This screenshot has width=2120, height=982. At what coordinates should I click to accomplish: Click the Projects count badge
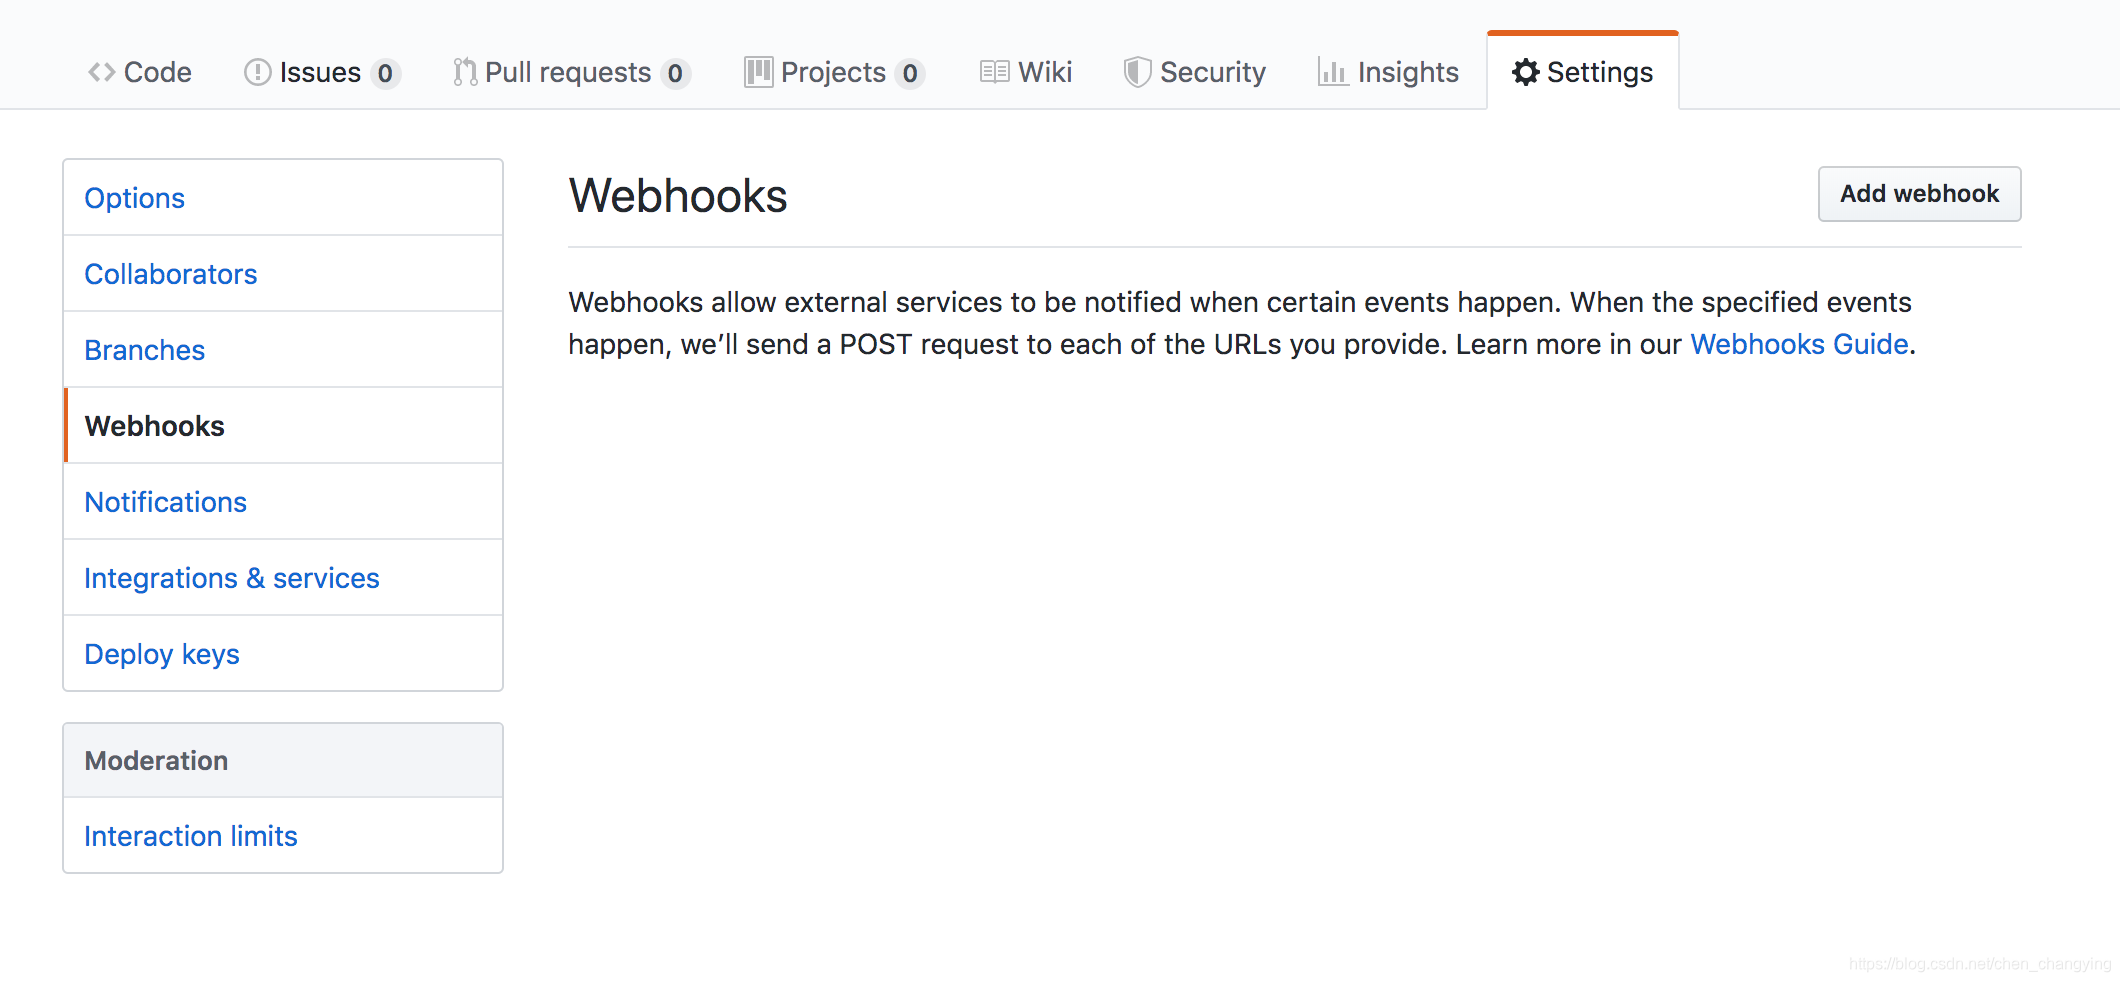point(910,73)
